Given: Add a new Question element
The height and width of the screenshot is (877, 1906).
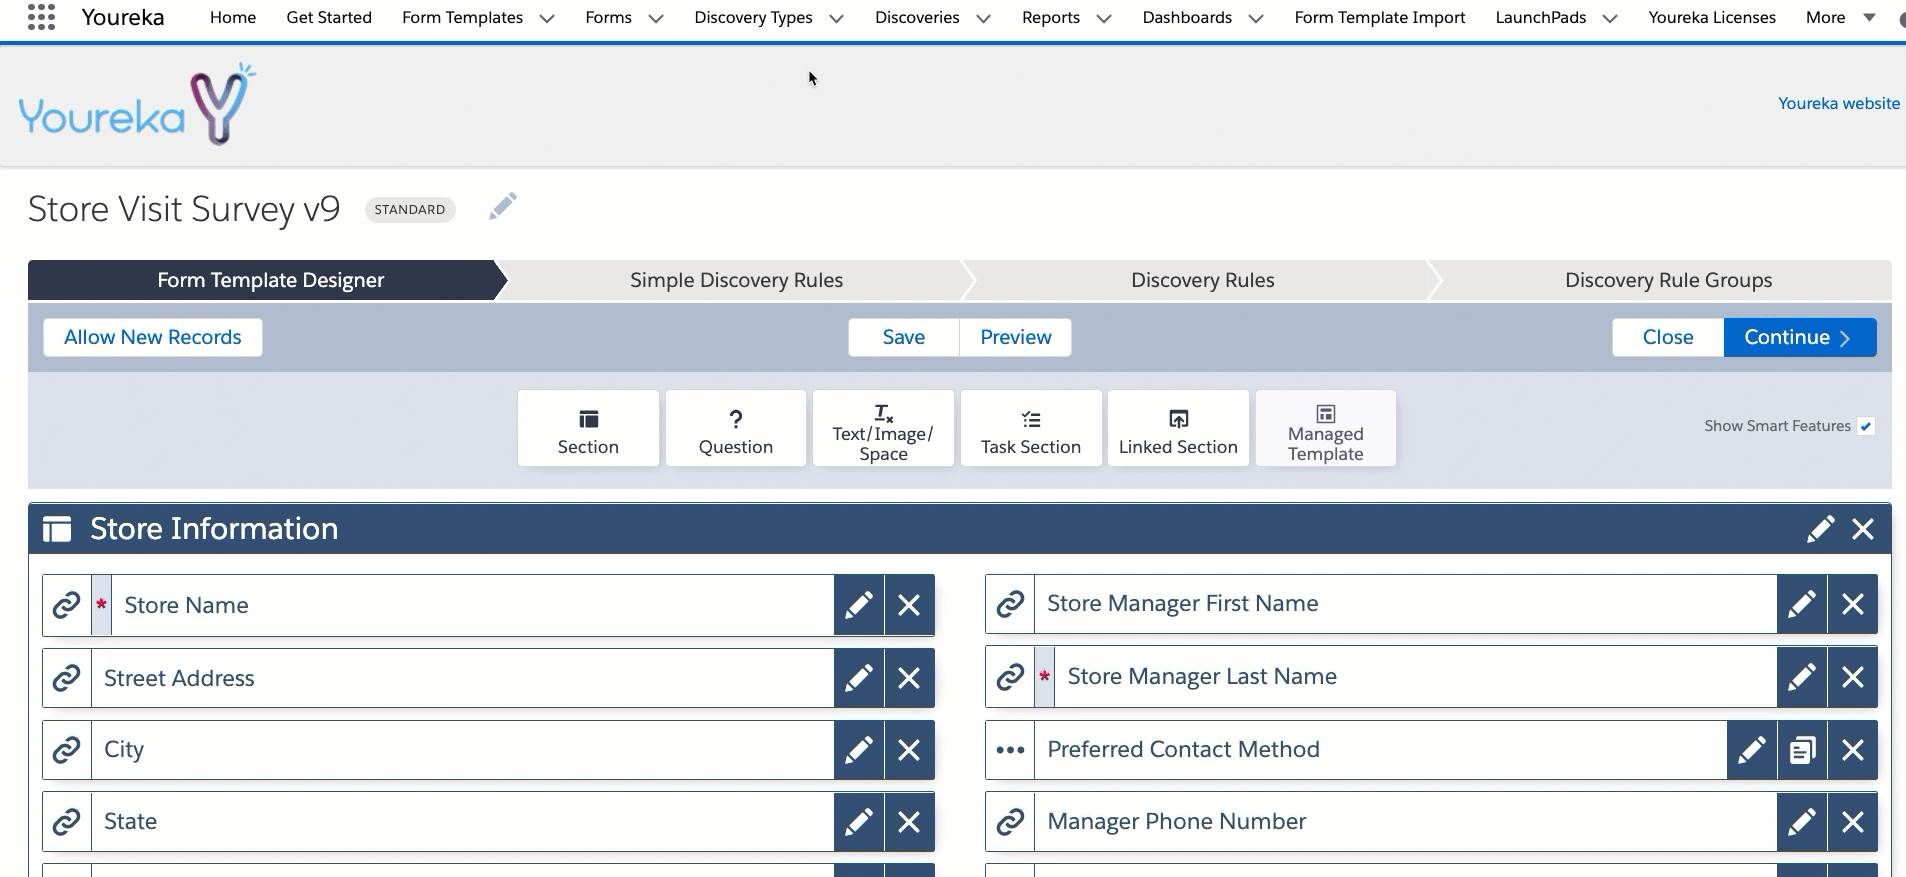Looking at the screenshot, I should 736,428.
